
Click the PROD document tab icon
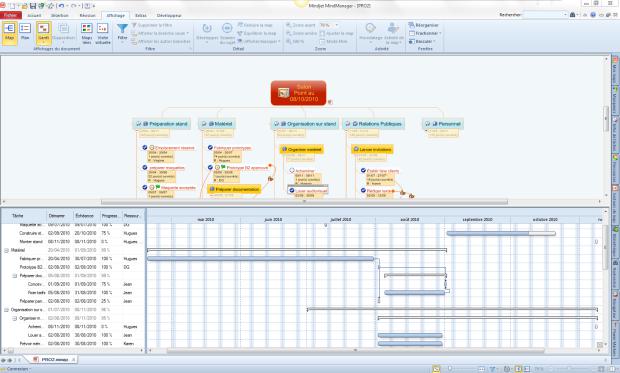[36, 360]
